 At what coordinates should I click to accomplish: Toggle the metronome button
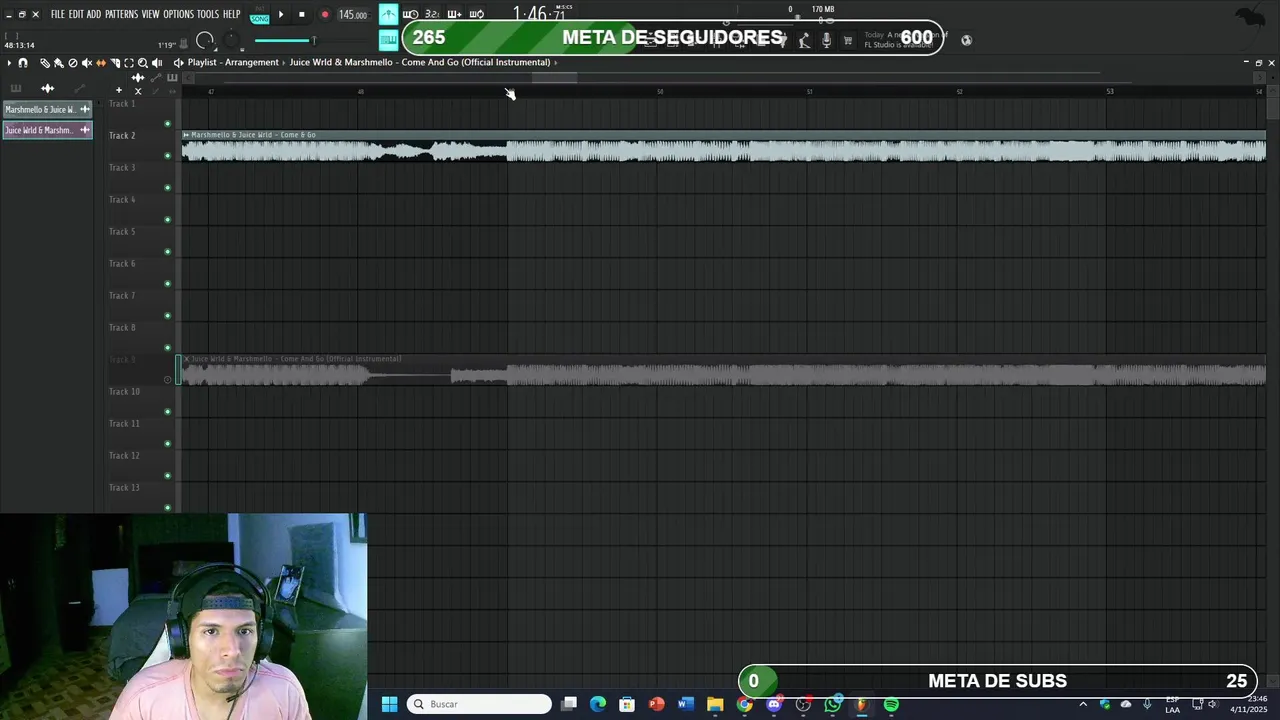click(388, 14)
